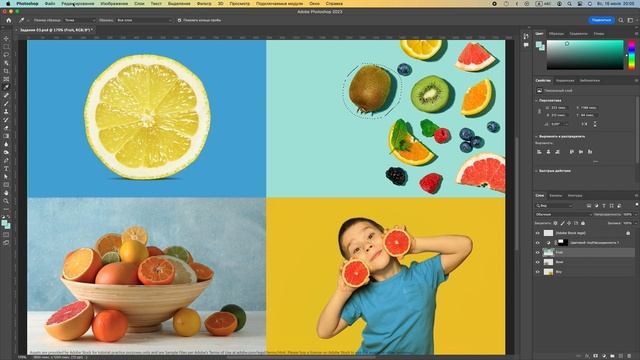This screenshot has width=640, height=360.
Task: Click align left edges icon in Properties
Action: coord(539,152)
